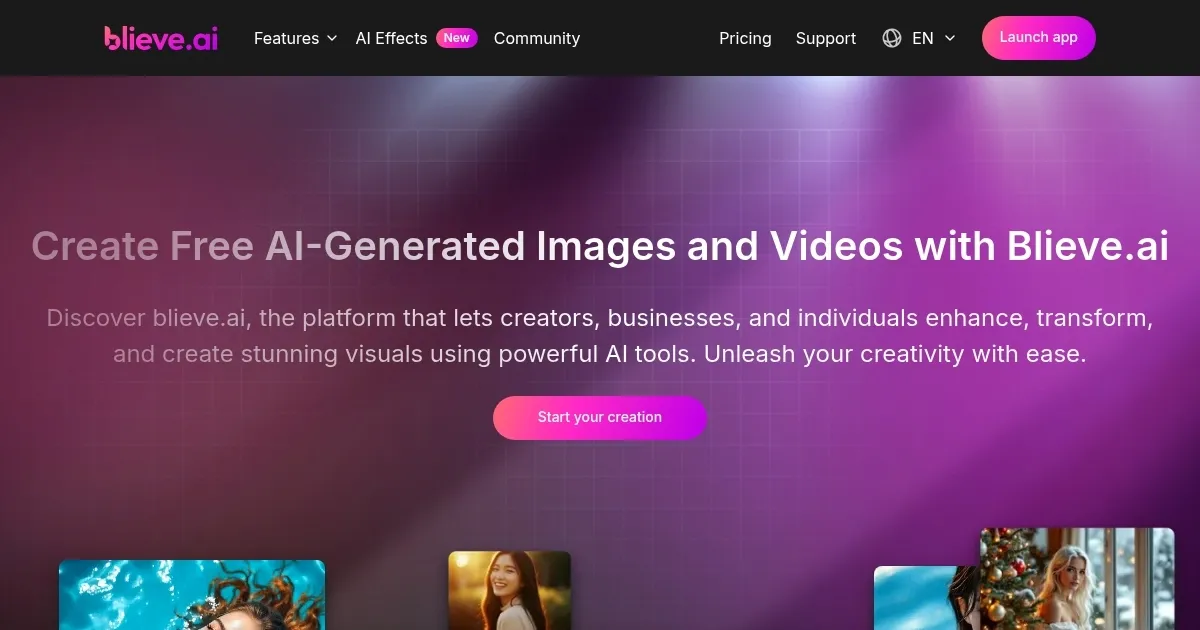This screenshot has height=630, width=1200.
Task: Open Community from the navigation bar
Action: pyautogui.click(x=536, y=38)
